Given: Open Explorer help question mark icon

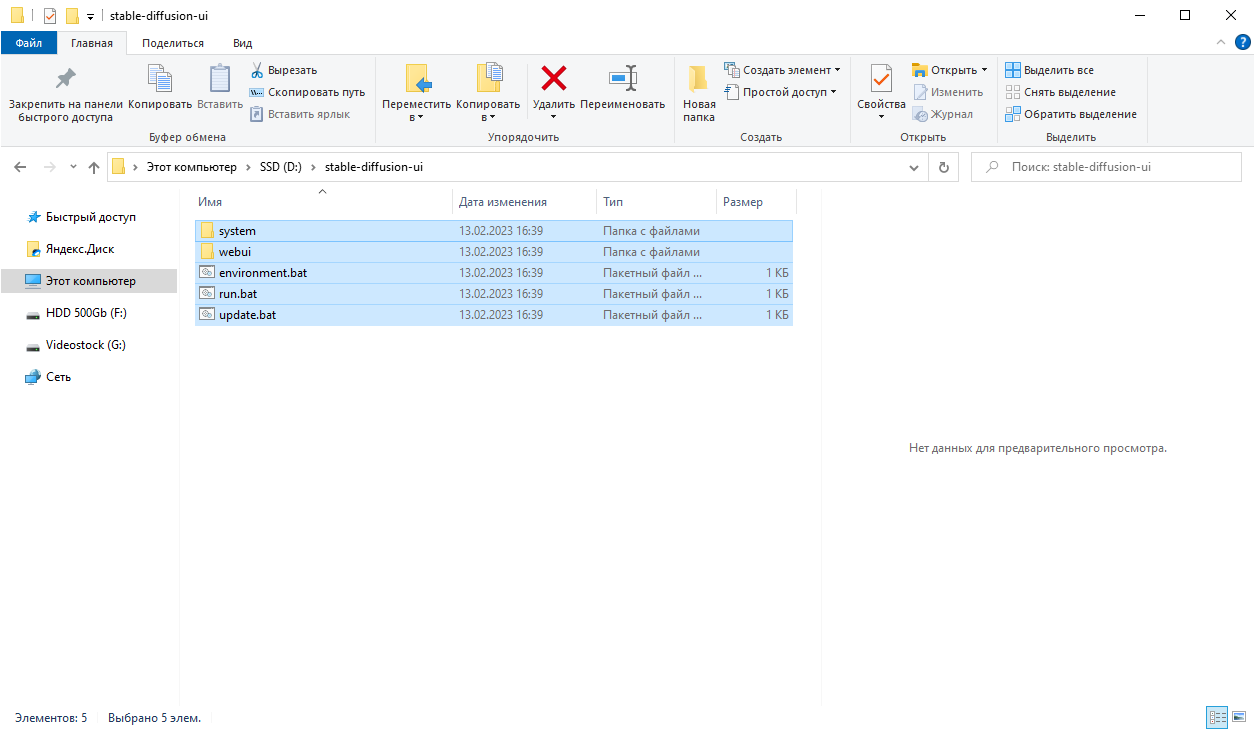Looking at the screenshot, I should pyautogui.click(x=1243, y=43).
